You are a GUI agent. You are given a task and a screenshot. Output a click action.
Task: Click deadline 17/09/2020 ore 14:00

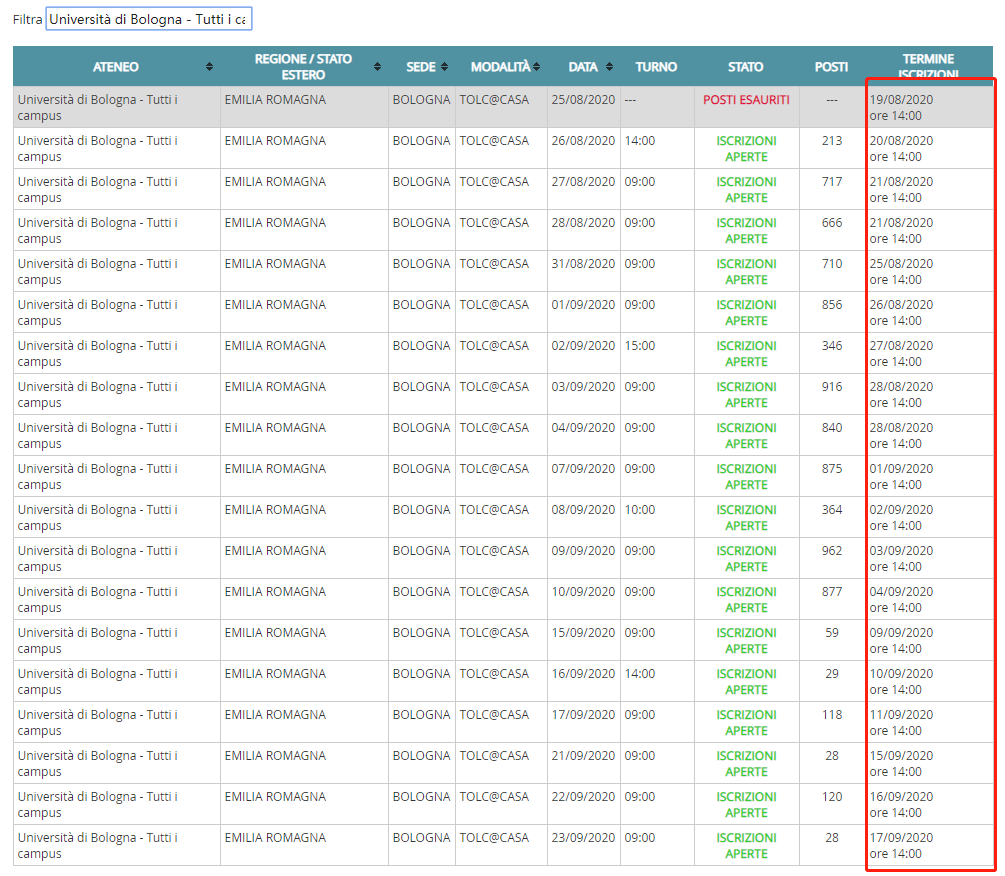901,846
